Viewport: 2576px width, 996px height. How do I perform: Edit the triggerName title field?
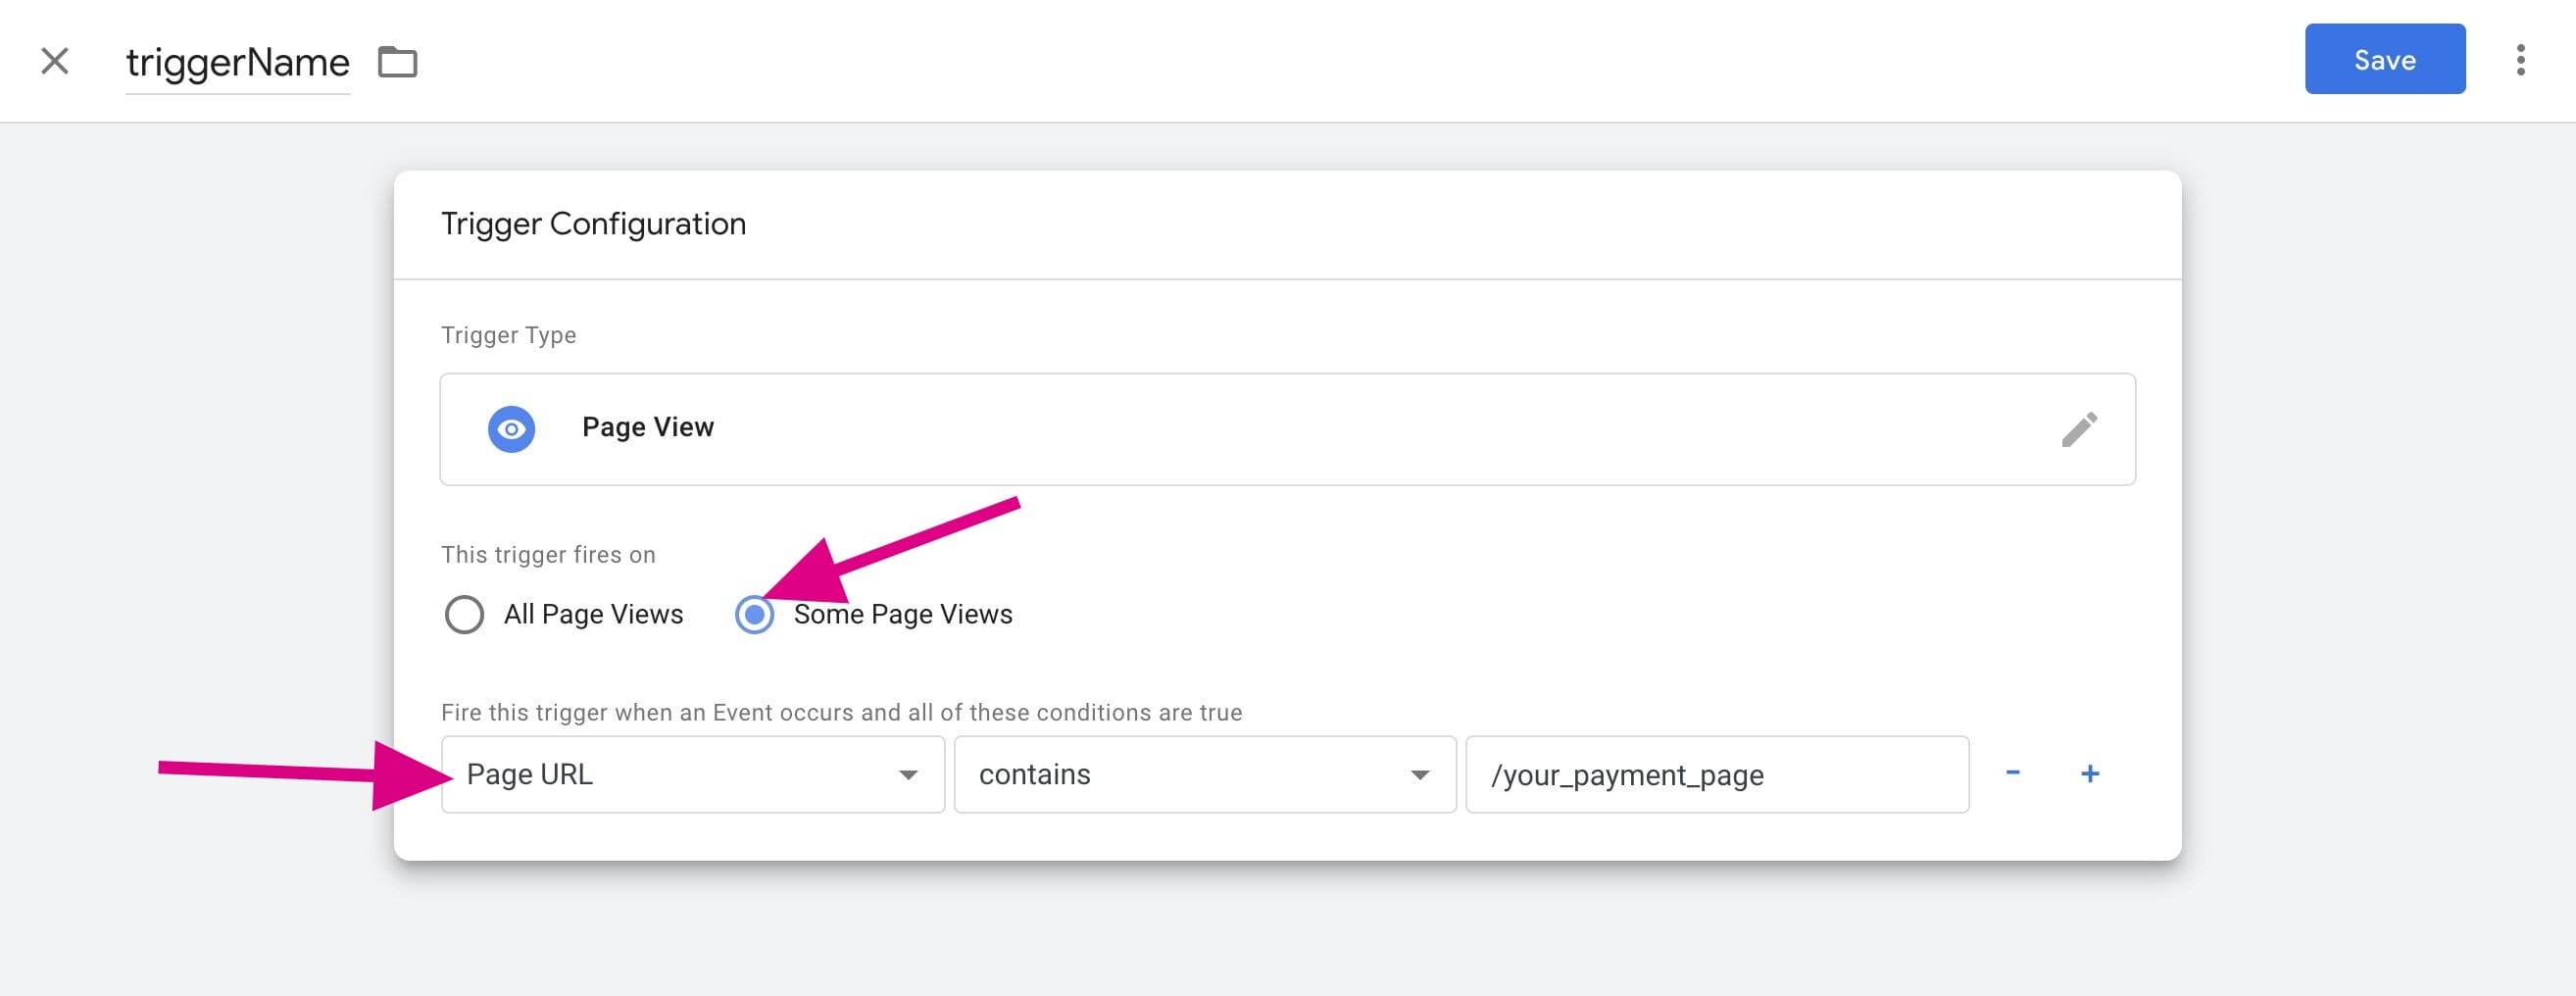click(x=237, y=62)
